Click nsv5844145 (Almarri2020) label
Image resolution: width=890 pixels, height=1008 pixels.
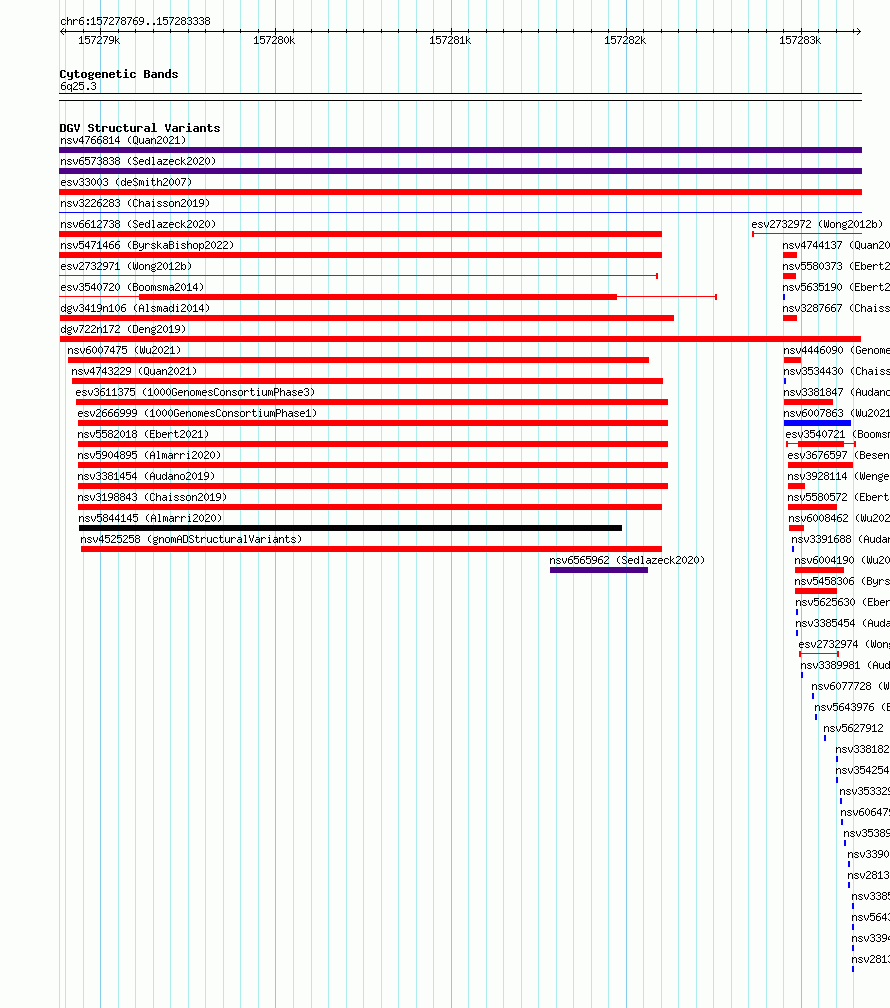coord(150,519)
